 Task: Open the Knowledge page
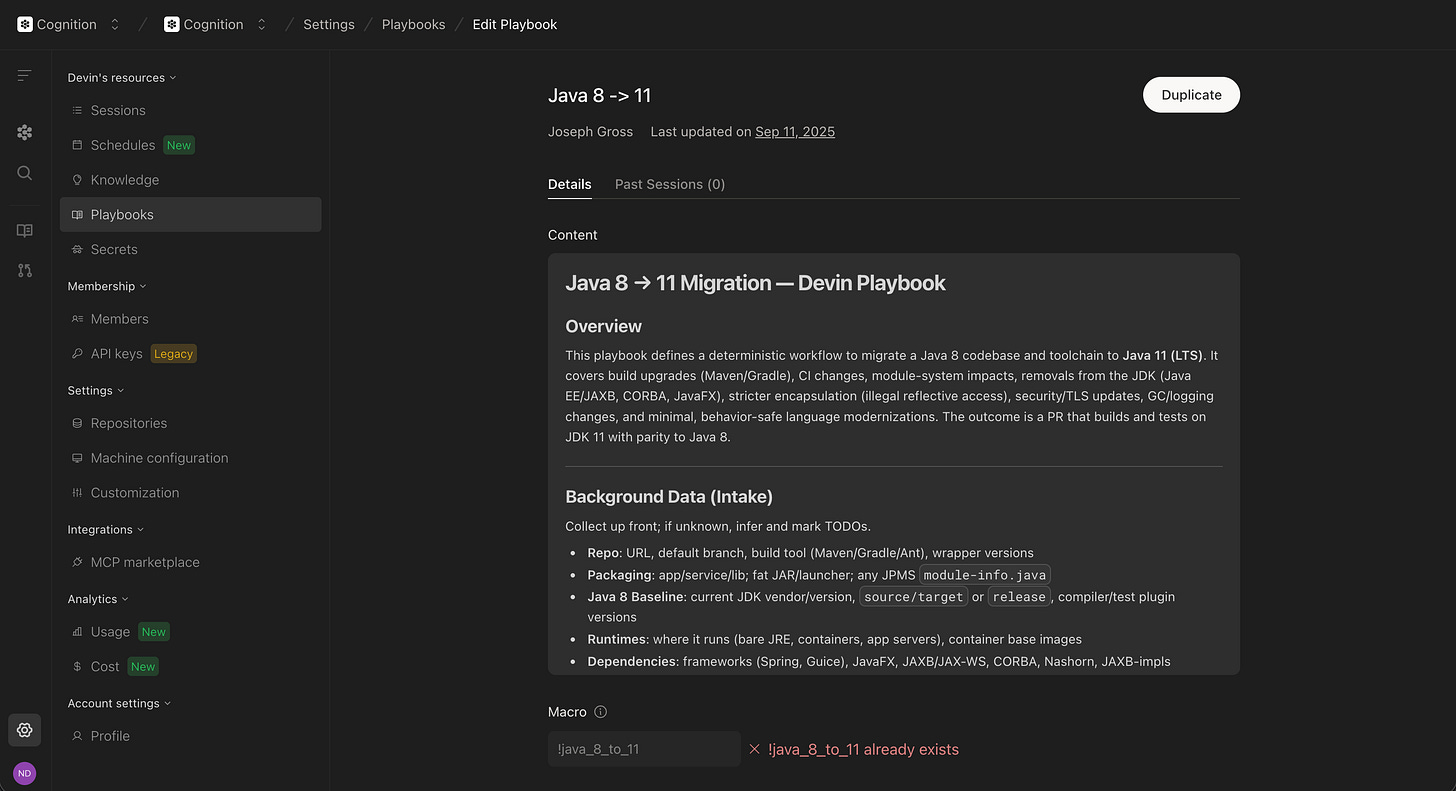click(191, 180)
